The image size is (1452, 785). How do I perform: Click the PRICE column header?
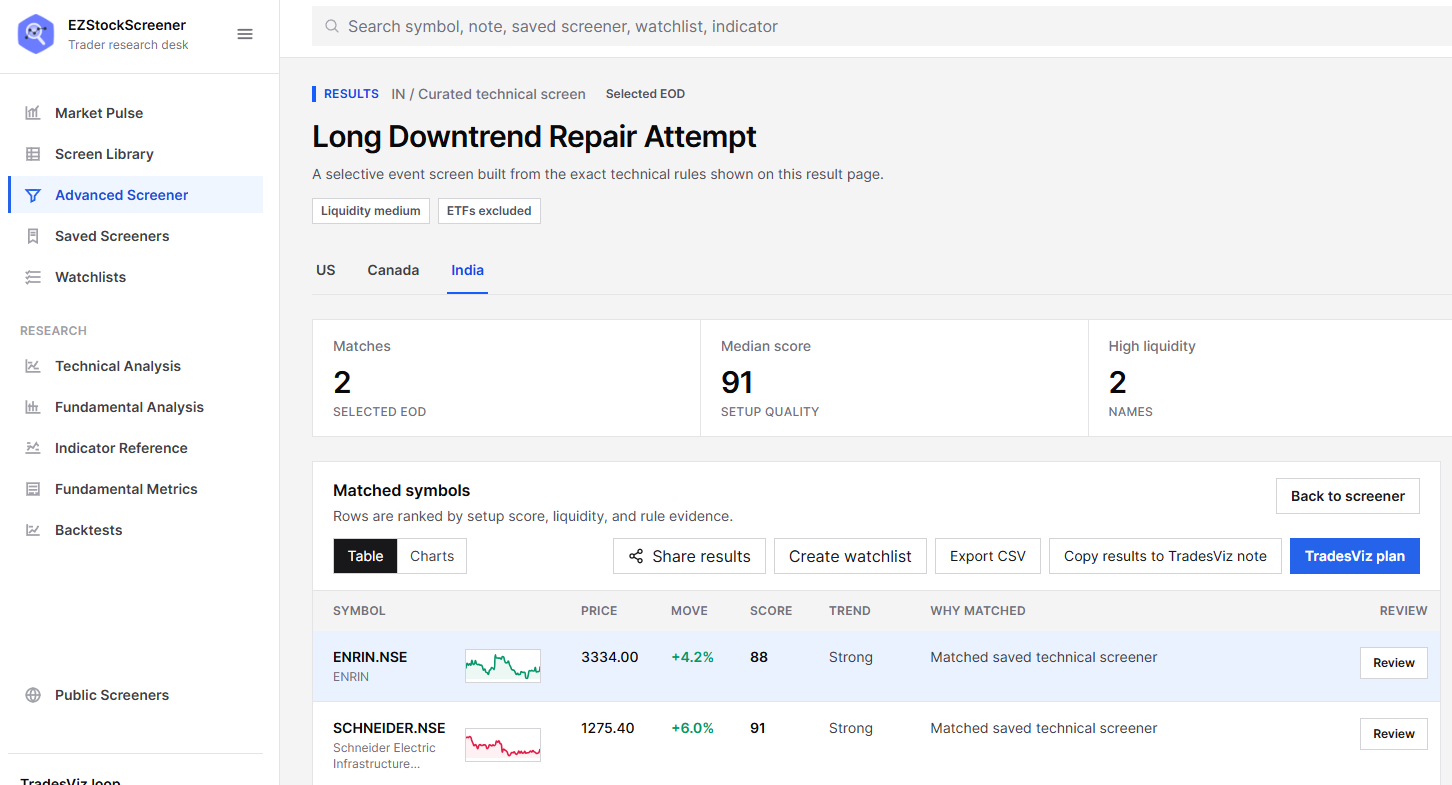(x=599, y=611)
